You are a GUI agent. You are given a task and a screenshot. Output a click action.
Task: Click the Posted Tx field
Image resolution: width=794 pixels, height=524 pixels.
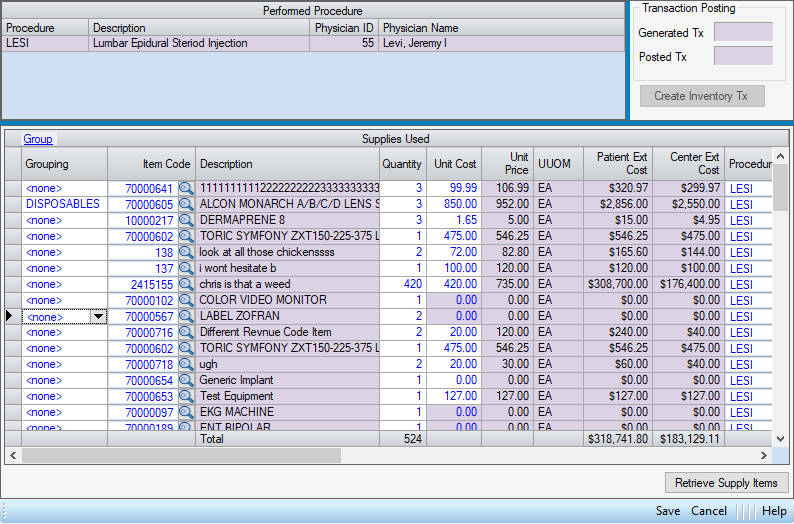click(x=743, y=56)
